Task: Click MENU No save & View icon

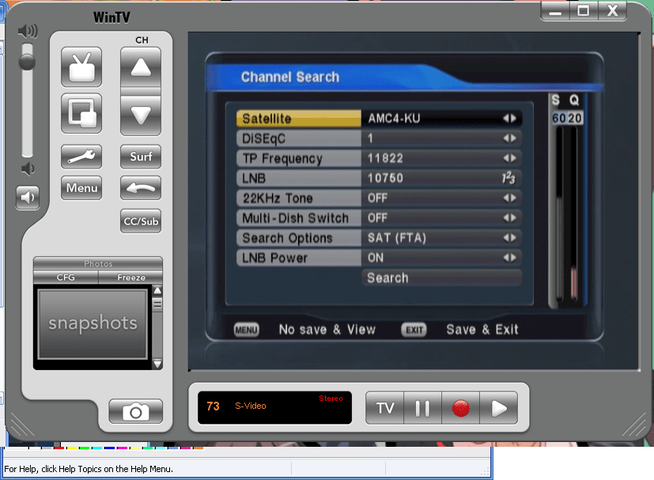Action: (x=246, y=330)
